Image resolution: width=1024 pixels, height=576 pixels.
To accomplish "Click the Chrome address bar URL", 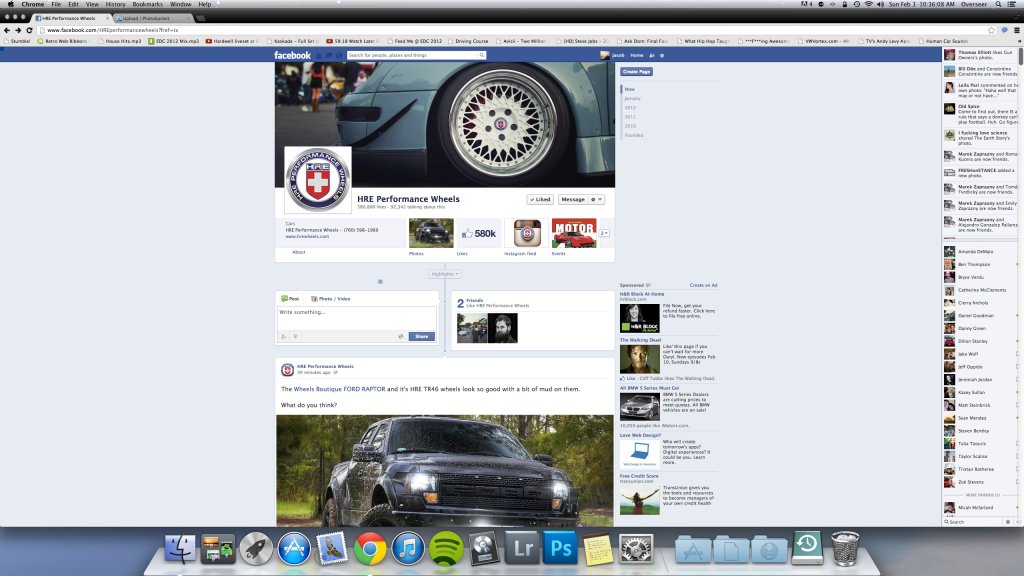I will (112, 30).
